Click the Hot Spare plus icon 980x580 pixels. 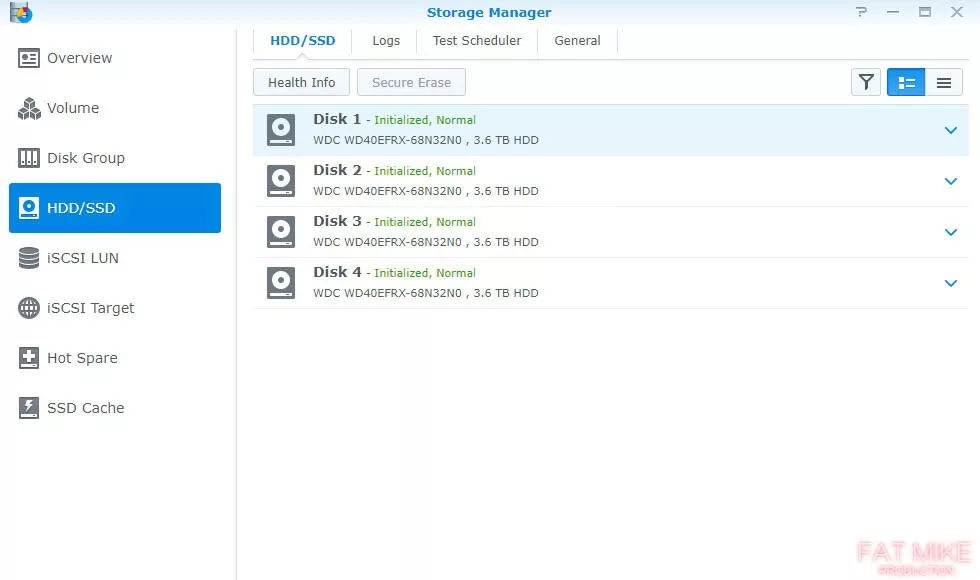pyautogui.click(x=29, y=358)
